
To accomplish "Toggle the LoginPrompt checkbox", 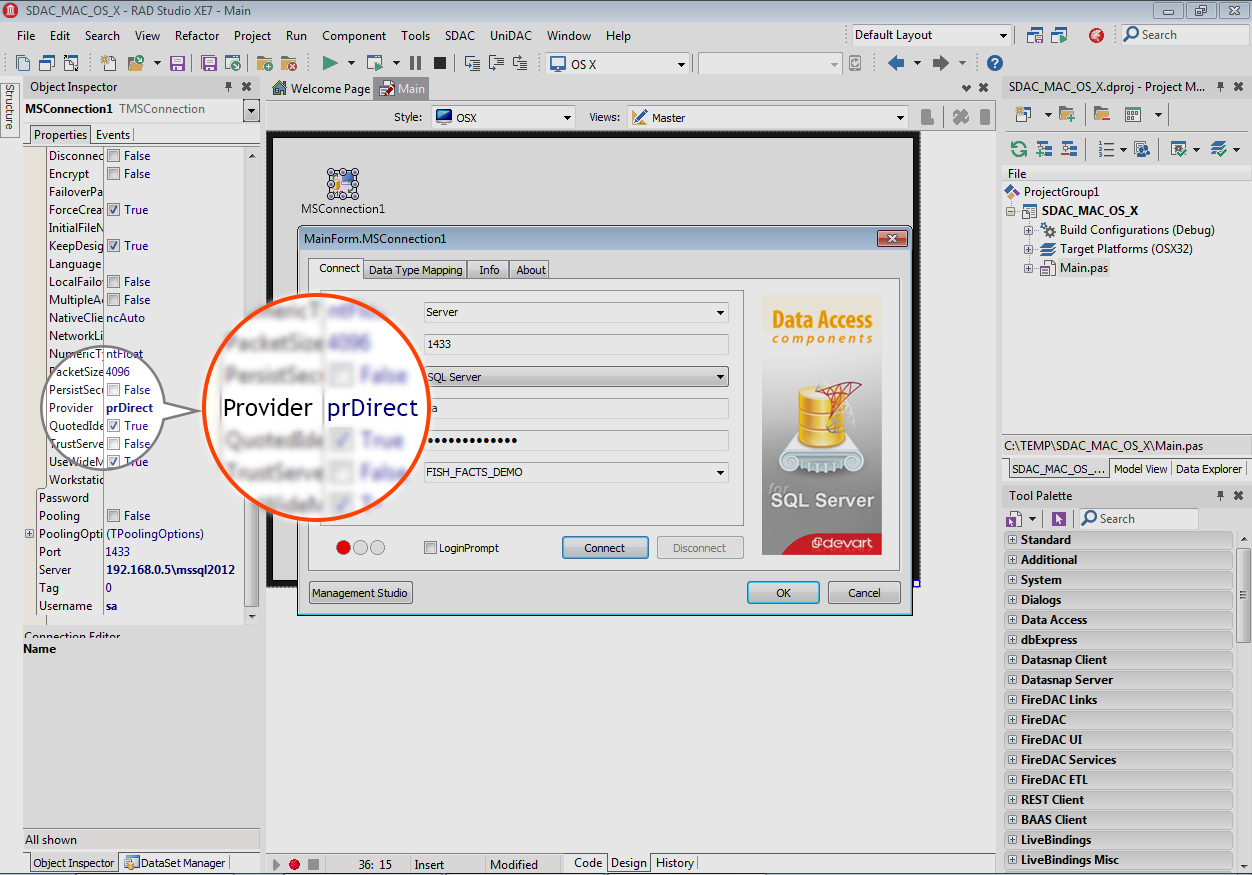I will click(x=431, y=548).
